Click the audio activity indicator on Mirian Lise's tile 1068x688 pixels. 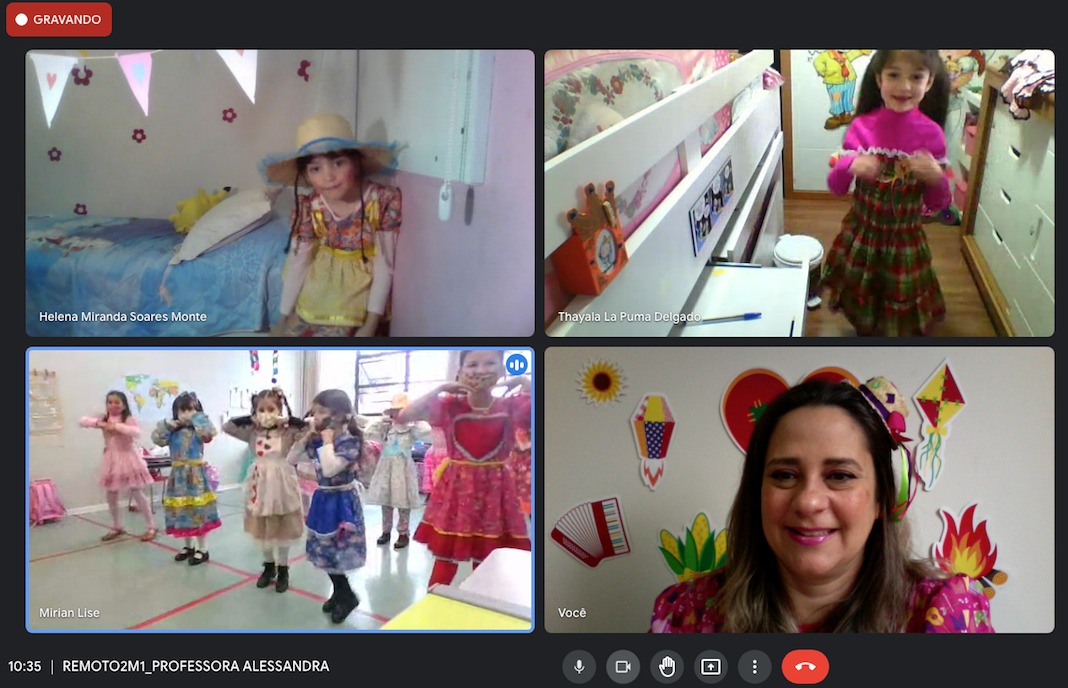pos(516,365)
